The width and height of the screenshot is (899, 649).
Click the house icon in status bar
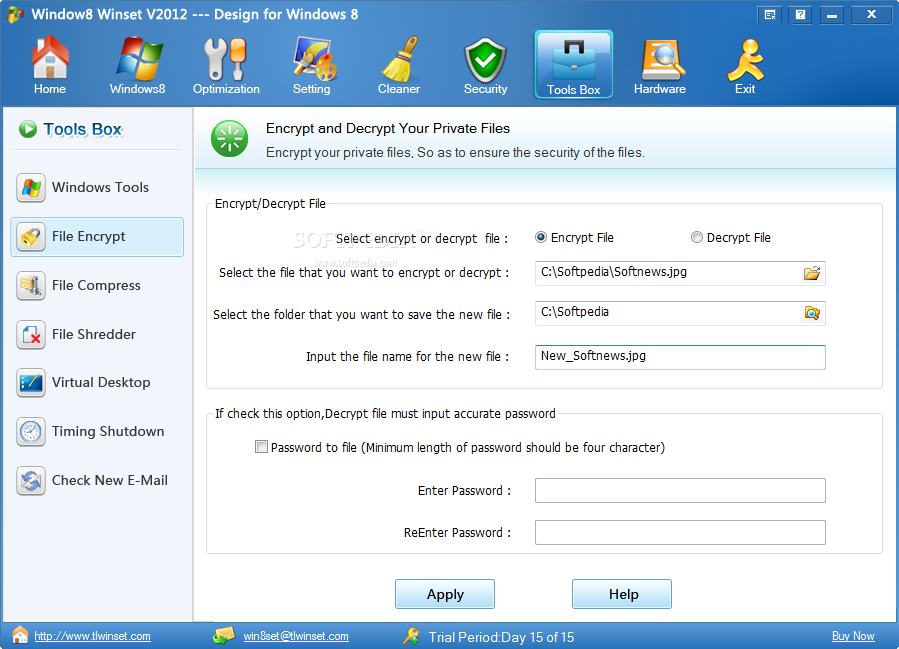[20, 635]
